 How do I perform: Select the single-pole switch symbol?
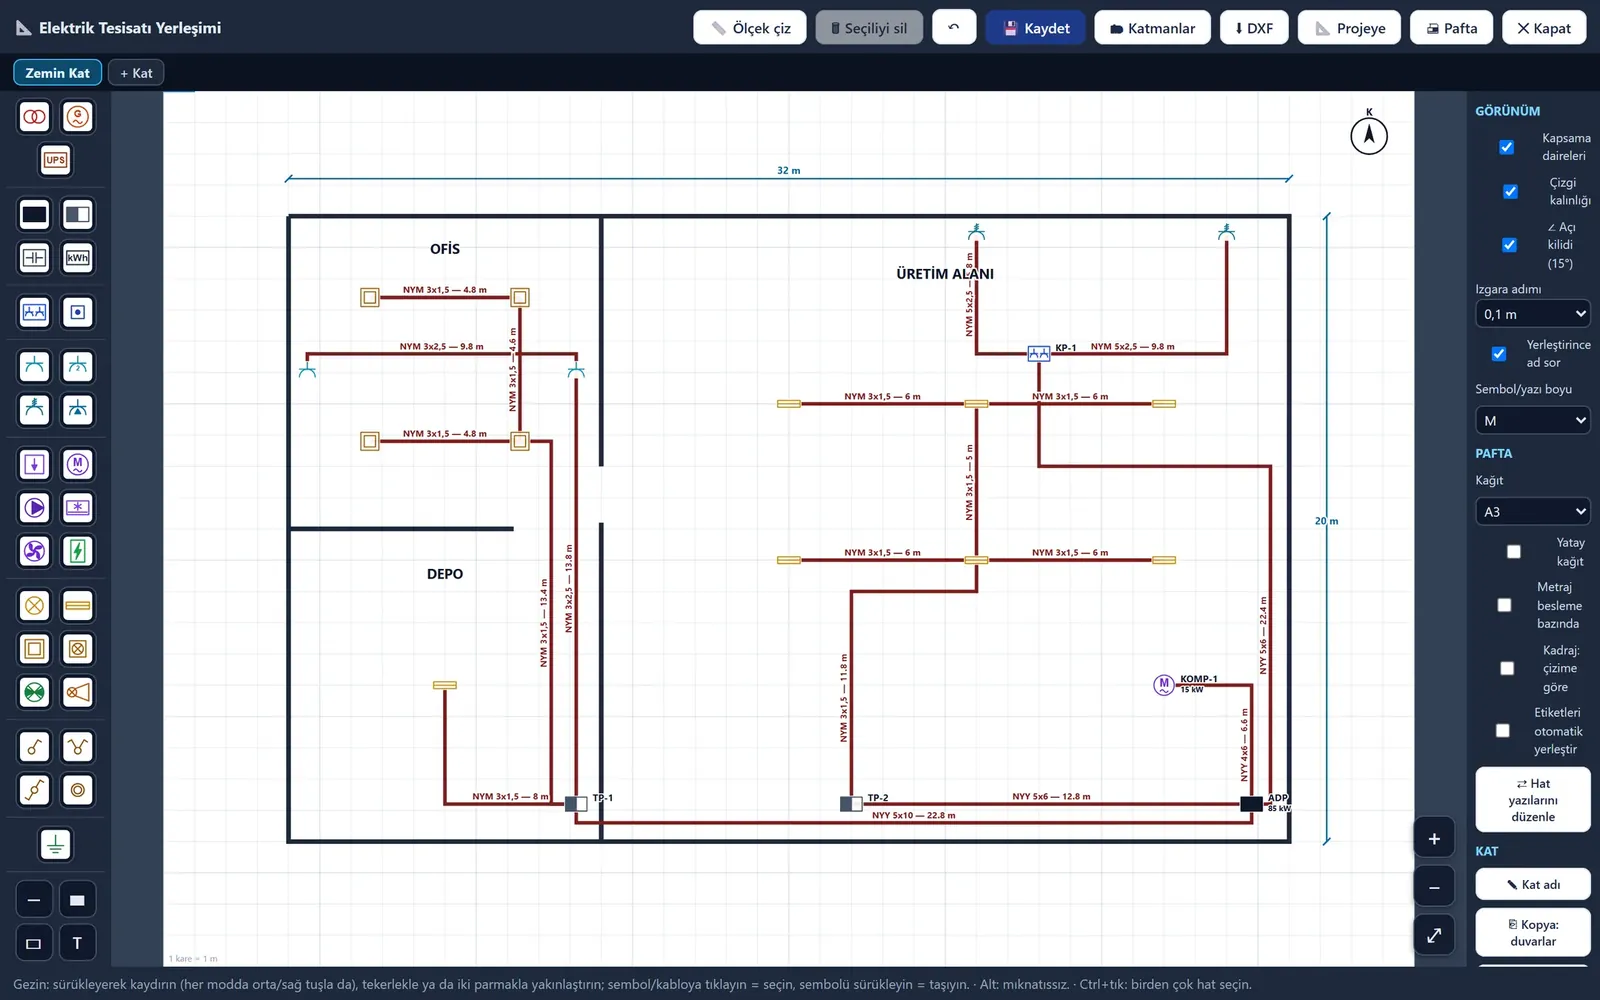click(x=34, y=746)
